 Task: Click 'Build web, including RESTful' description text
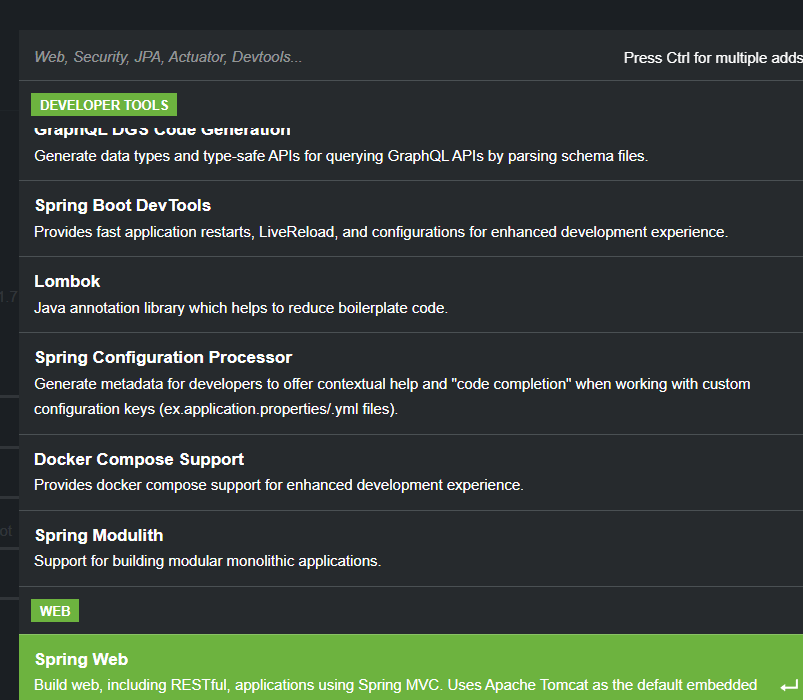click(395, 685)
